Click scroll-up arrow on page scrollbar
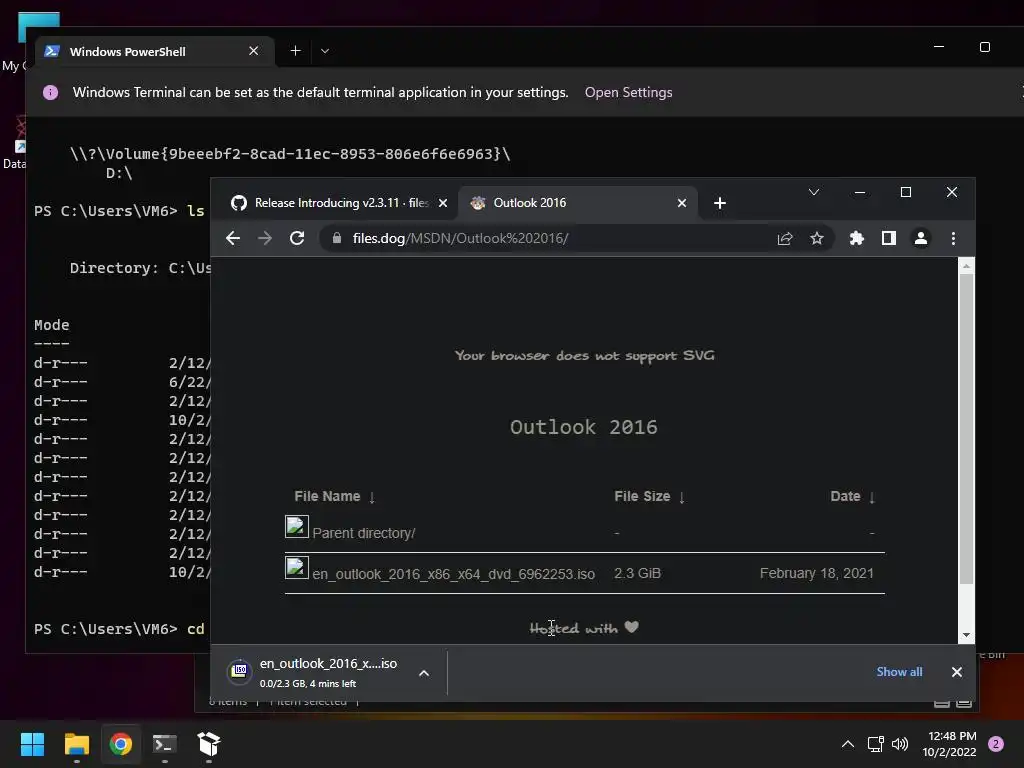The height and width of the screenshot is (768, 1024). point(967,266)
